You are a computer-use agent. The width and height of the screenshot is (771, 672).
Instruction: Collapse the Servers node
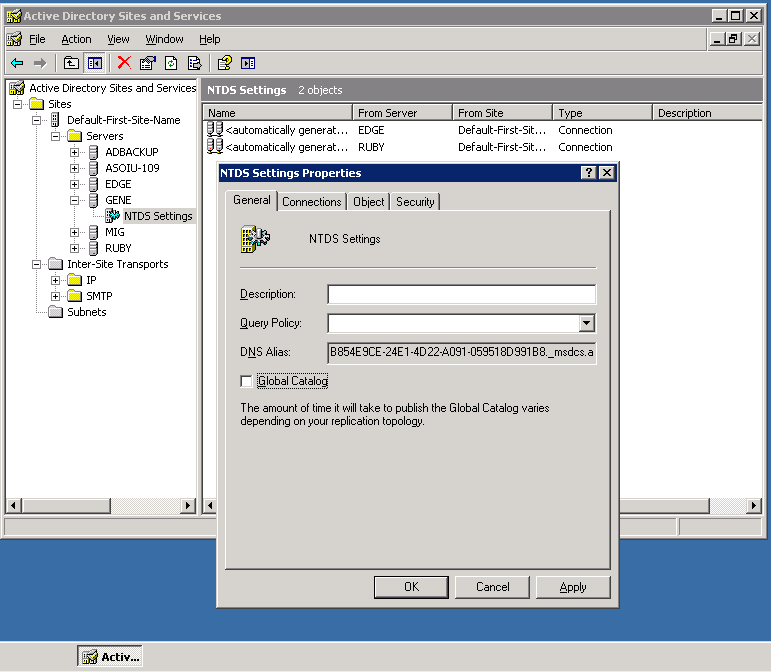click(x=56, y=136)
